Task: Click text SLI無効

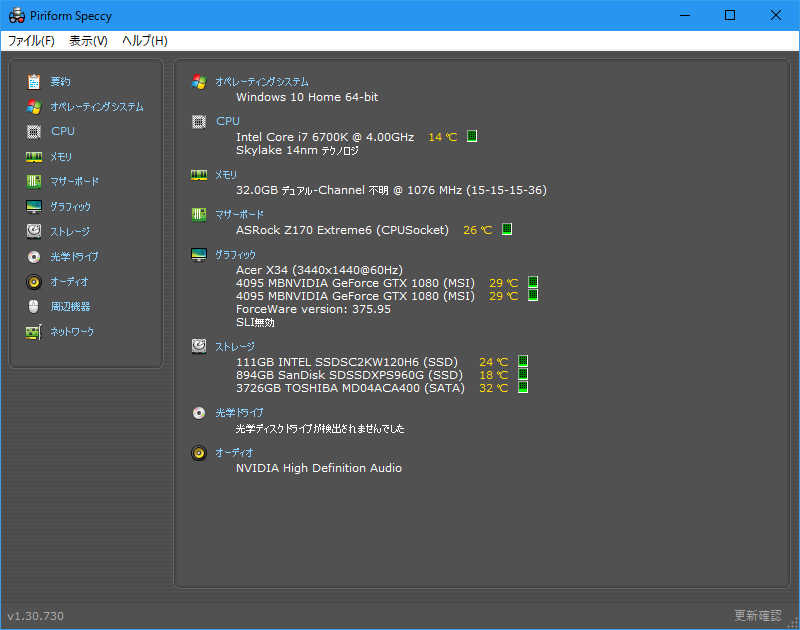Action: pyautogui.click(x=256, y=322)
